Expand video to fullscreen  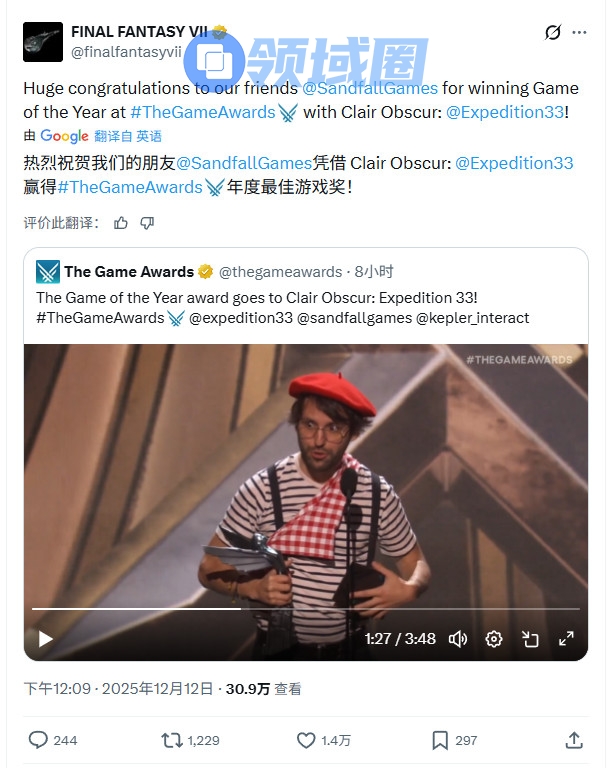tap(566, 639)
